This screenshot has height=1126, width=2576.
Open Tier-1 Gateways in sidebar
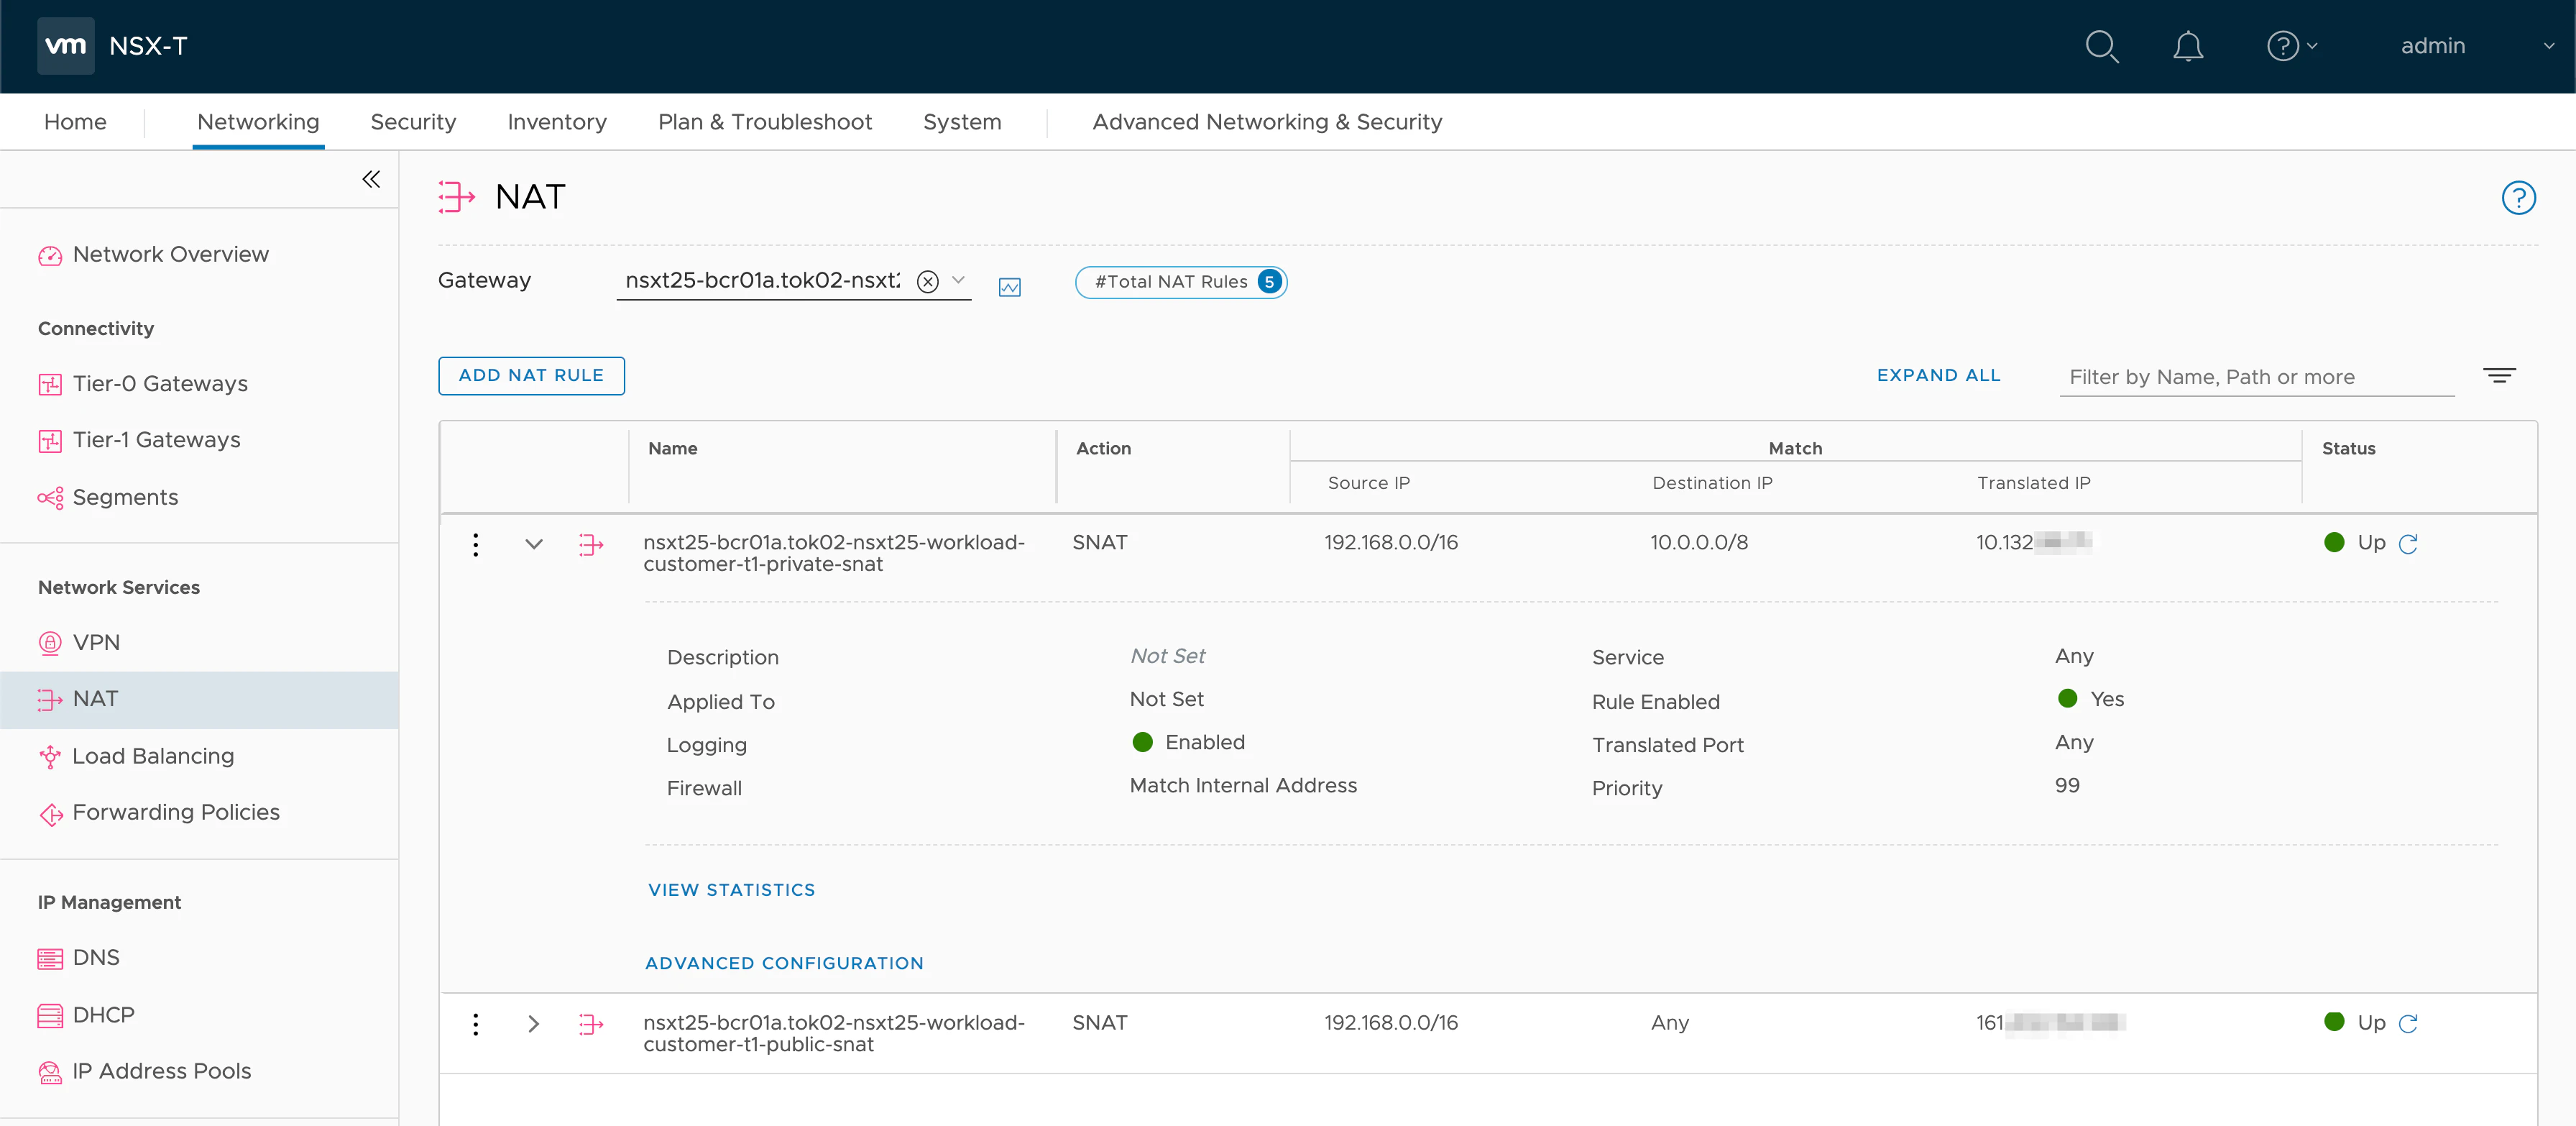(x=156, y=440)
